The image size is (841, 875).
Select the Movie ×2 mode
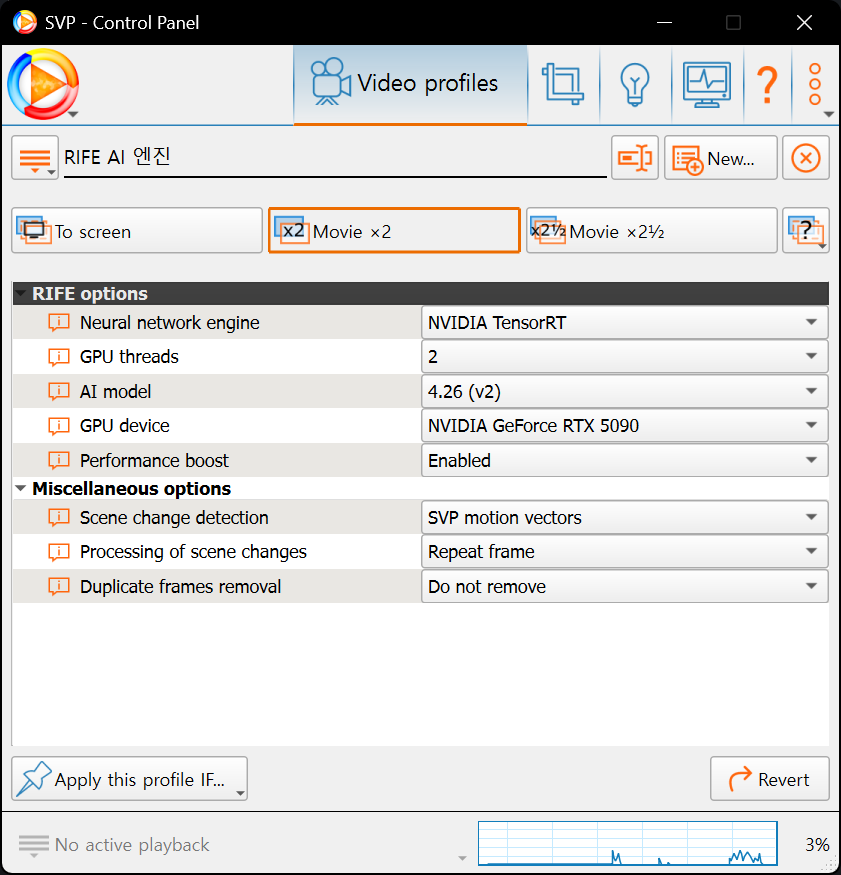coord(394,231)
